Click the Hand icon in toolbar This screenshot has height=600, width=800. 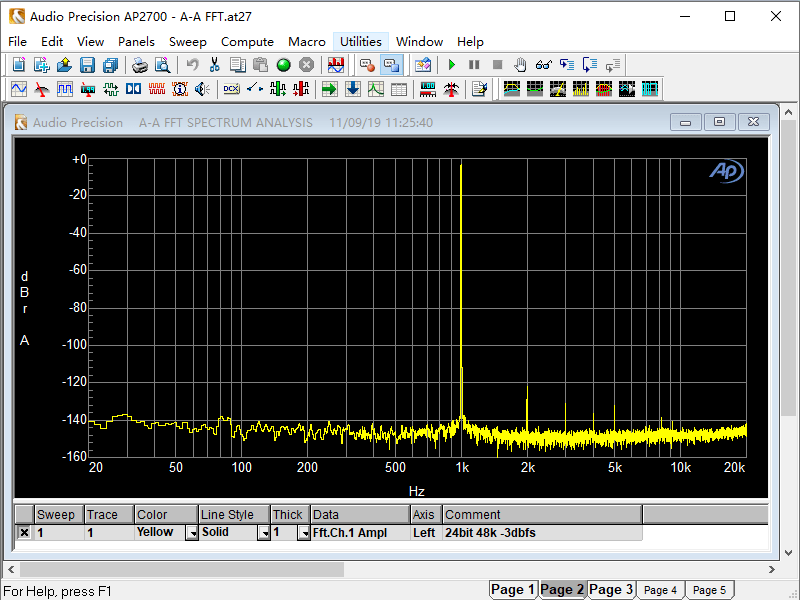pos(520,65)
